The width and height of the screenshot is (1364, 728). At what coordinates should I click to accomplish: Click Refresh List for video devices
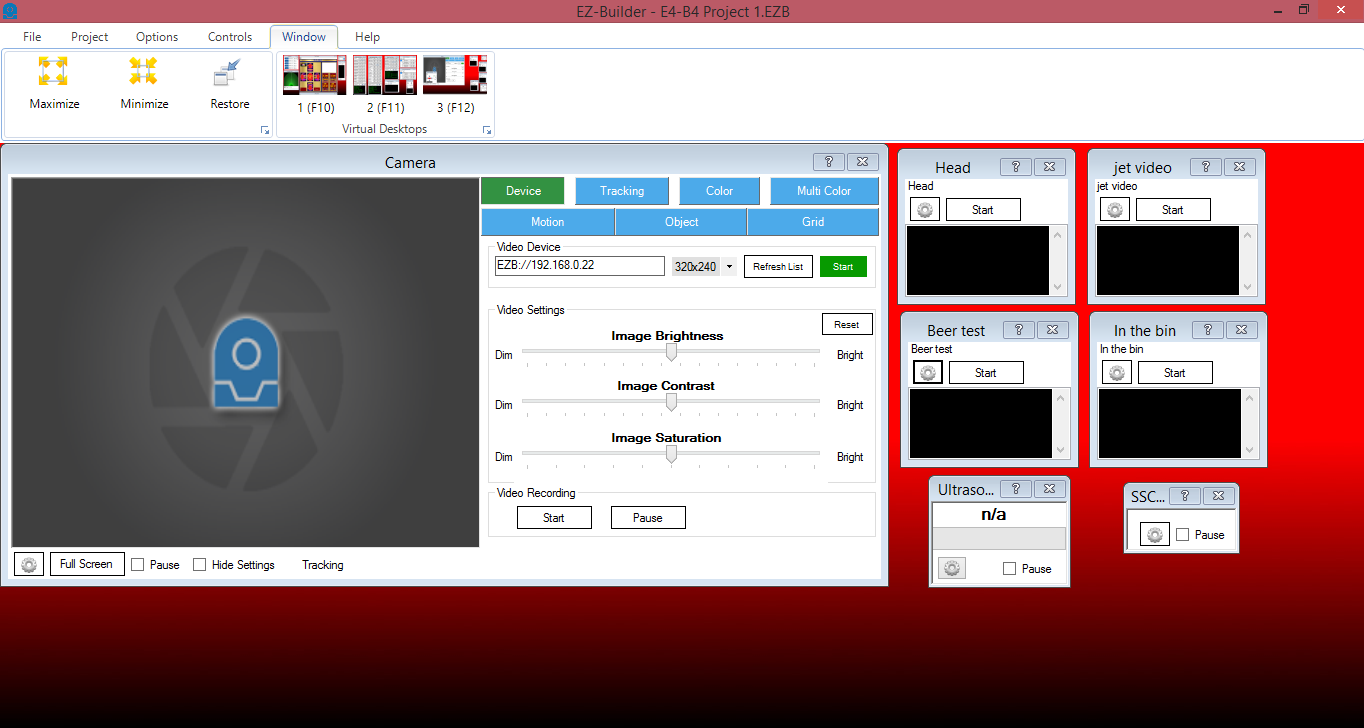pyautogui.click(x=778, y=267)
